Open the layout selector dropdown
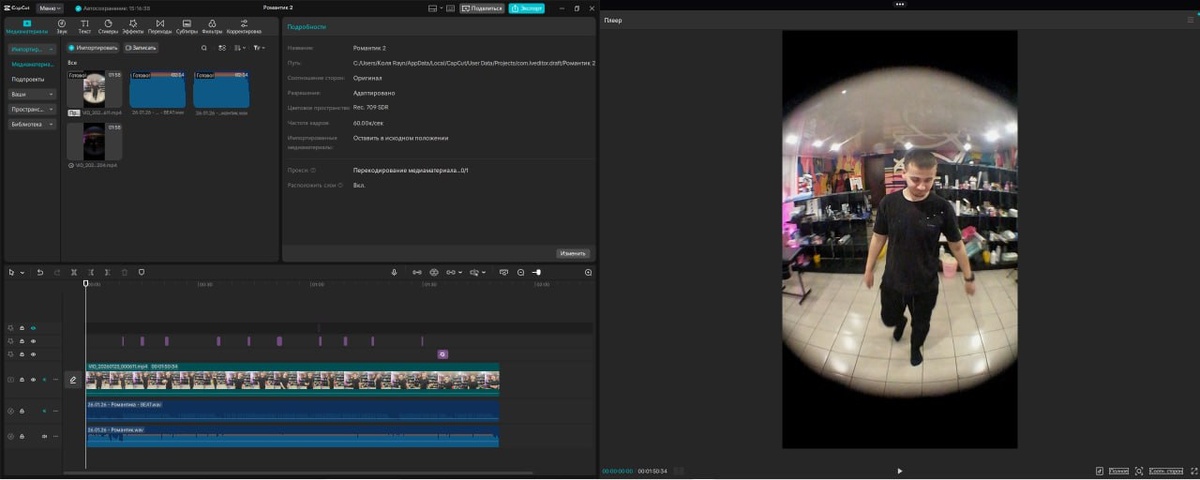The height and width of the screenshot is (480, 1200). [x=434, y=8]
